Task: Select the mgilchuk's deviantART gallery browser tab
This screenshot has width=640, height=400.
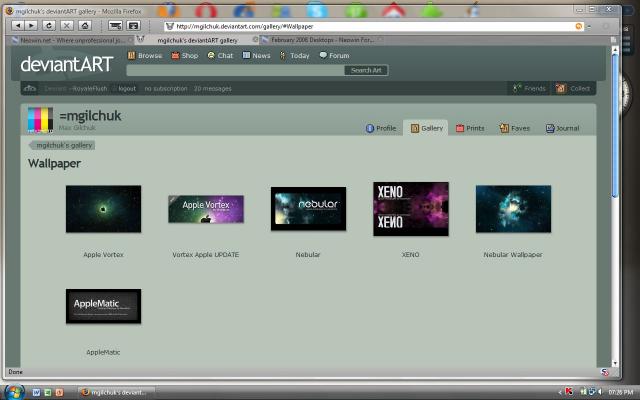Action: [x=197, y=40]
